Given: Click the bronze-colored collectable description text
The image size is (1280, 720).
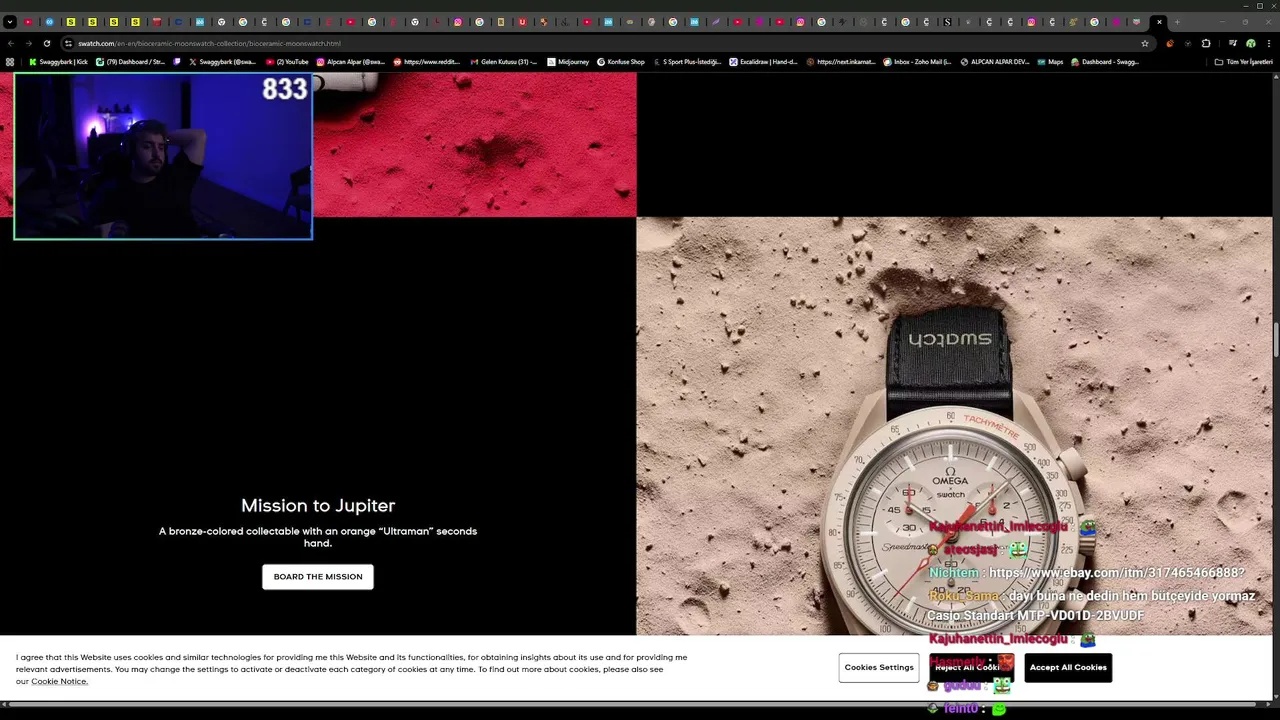Looking at the screenshot, I should click(318, 537).
